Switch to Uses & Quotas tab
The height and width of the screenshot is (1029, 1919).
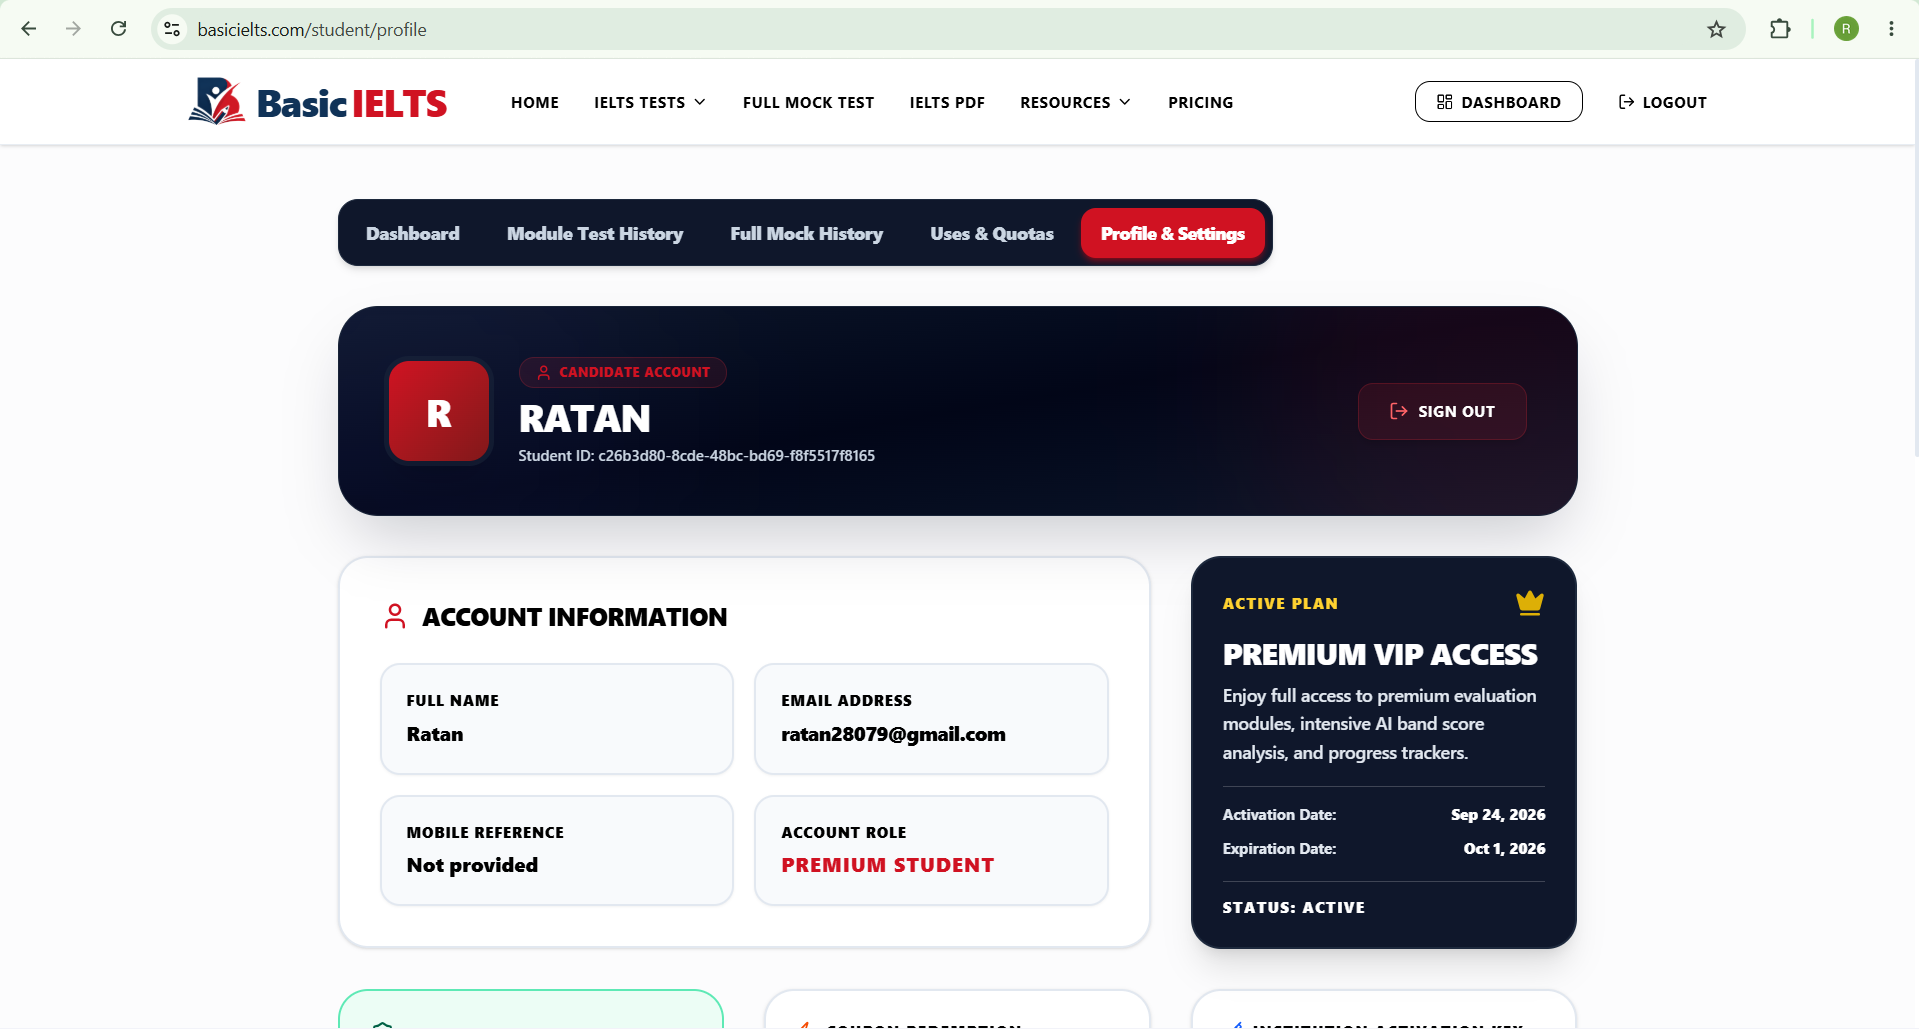992,233
